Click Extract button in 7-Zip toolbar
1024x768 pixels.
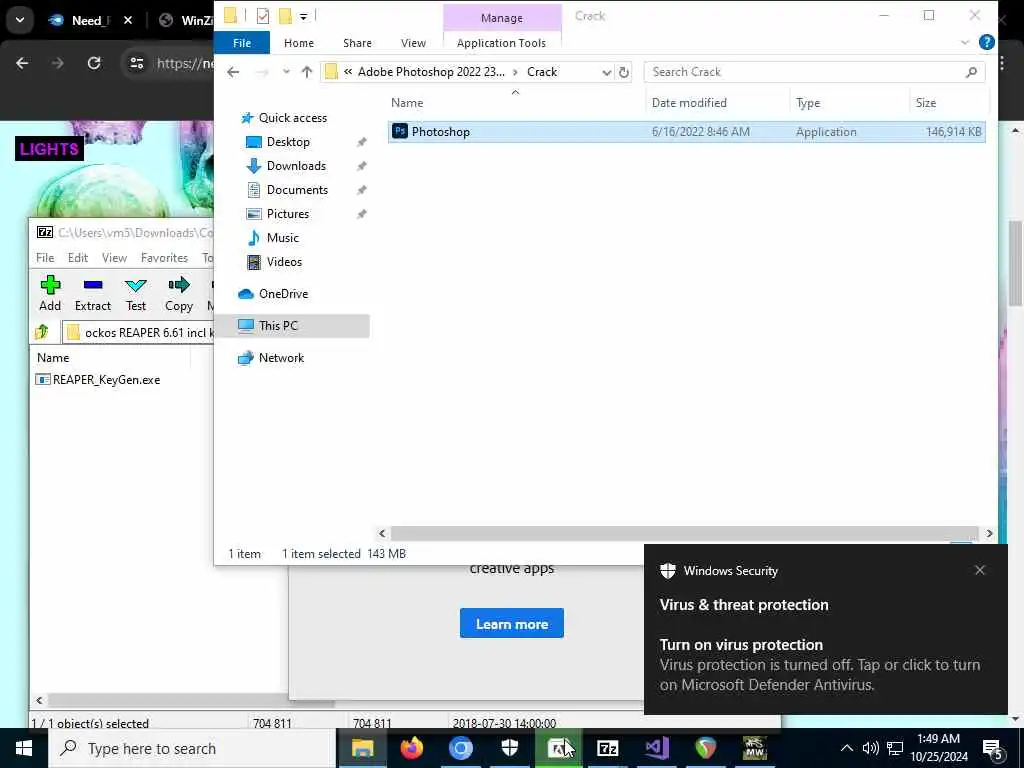93,293
